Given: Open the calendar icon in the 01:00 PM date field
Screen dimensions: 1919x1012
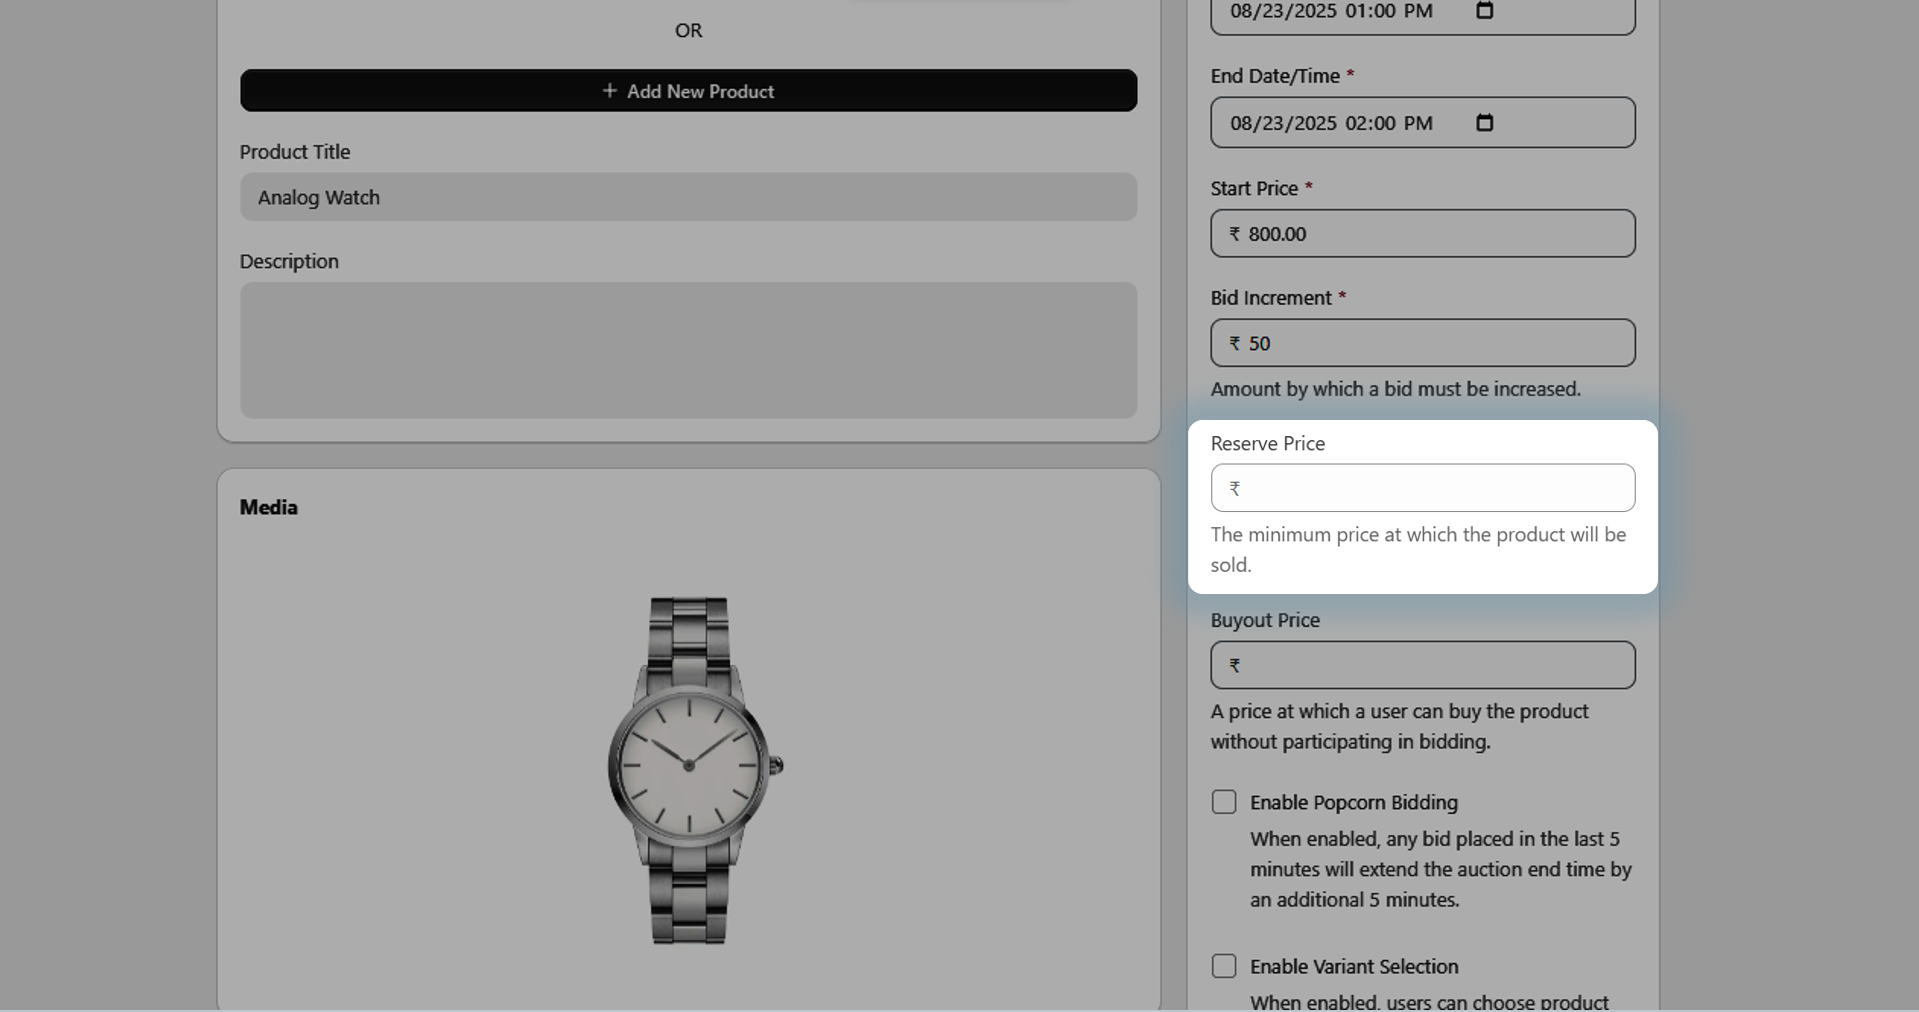Looking at the screenshot, I should (1485, 11).
